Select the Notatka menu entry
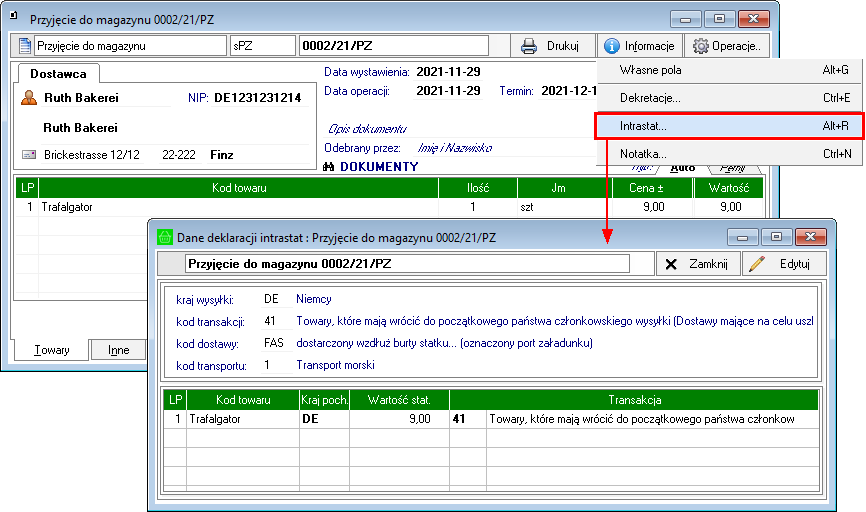 [643, 154]
